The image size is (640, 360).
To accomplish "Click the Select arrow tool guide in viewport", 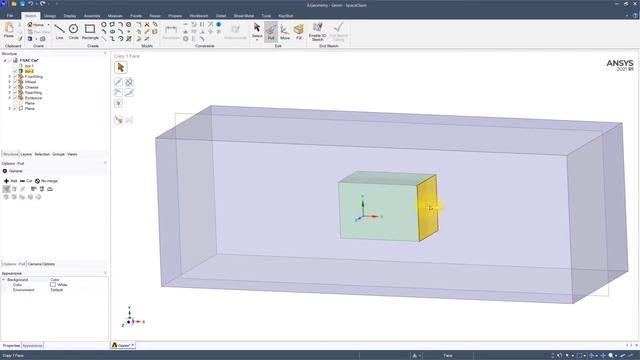I will (x=120, y=67).
